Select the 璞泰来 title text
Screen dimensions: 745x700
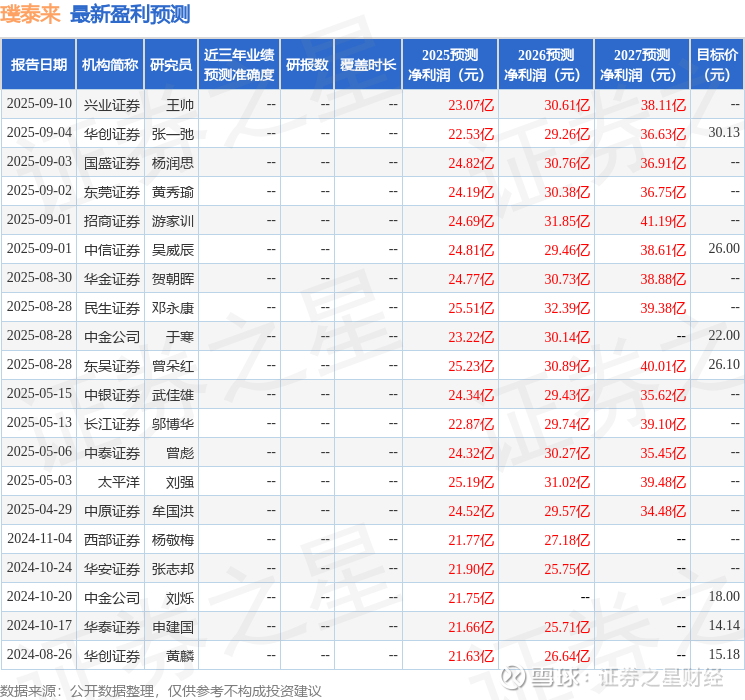click(30, 14)
